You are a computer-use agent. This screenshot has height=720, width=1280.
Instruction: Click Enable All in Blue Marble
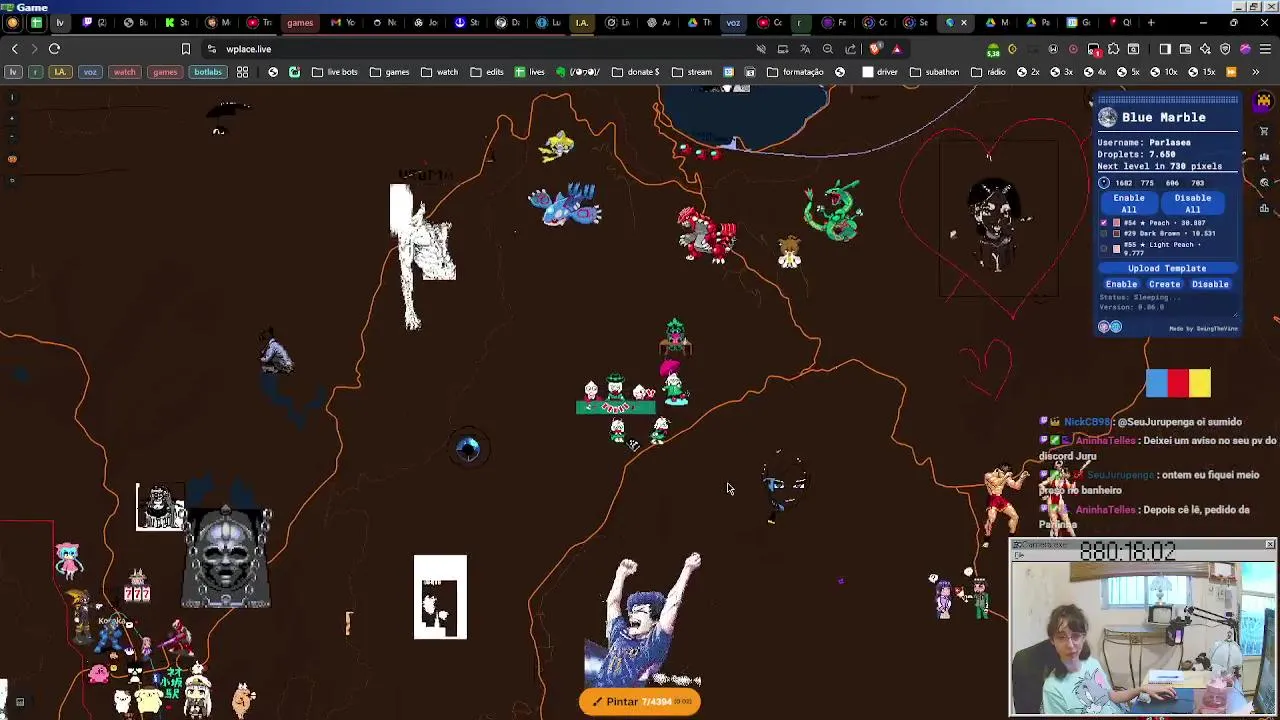(x=1128, y=204)
